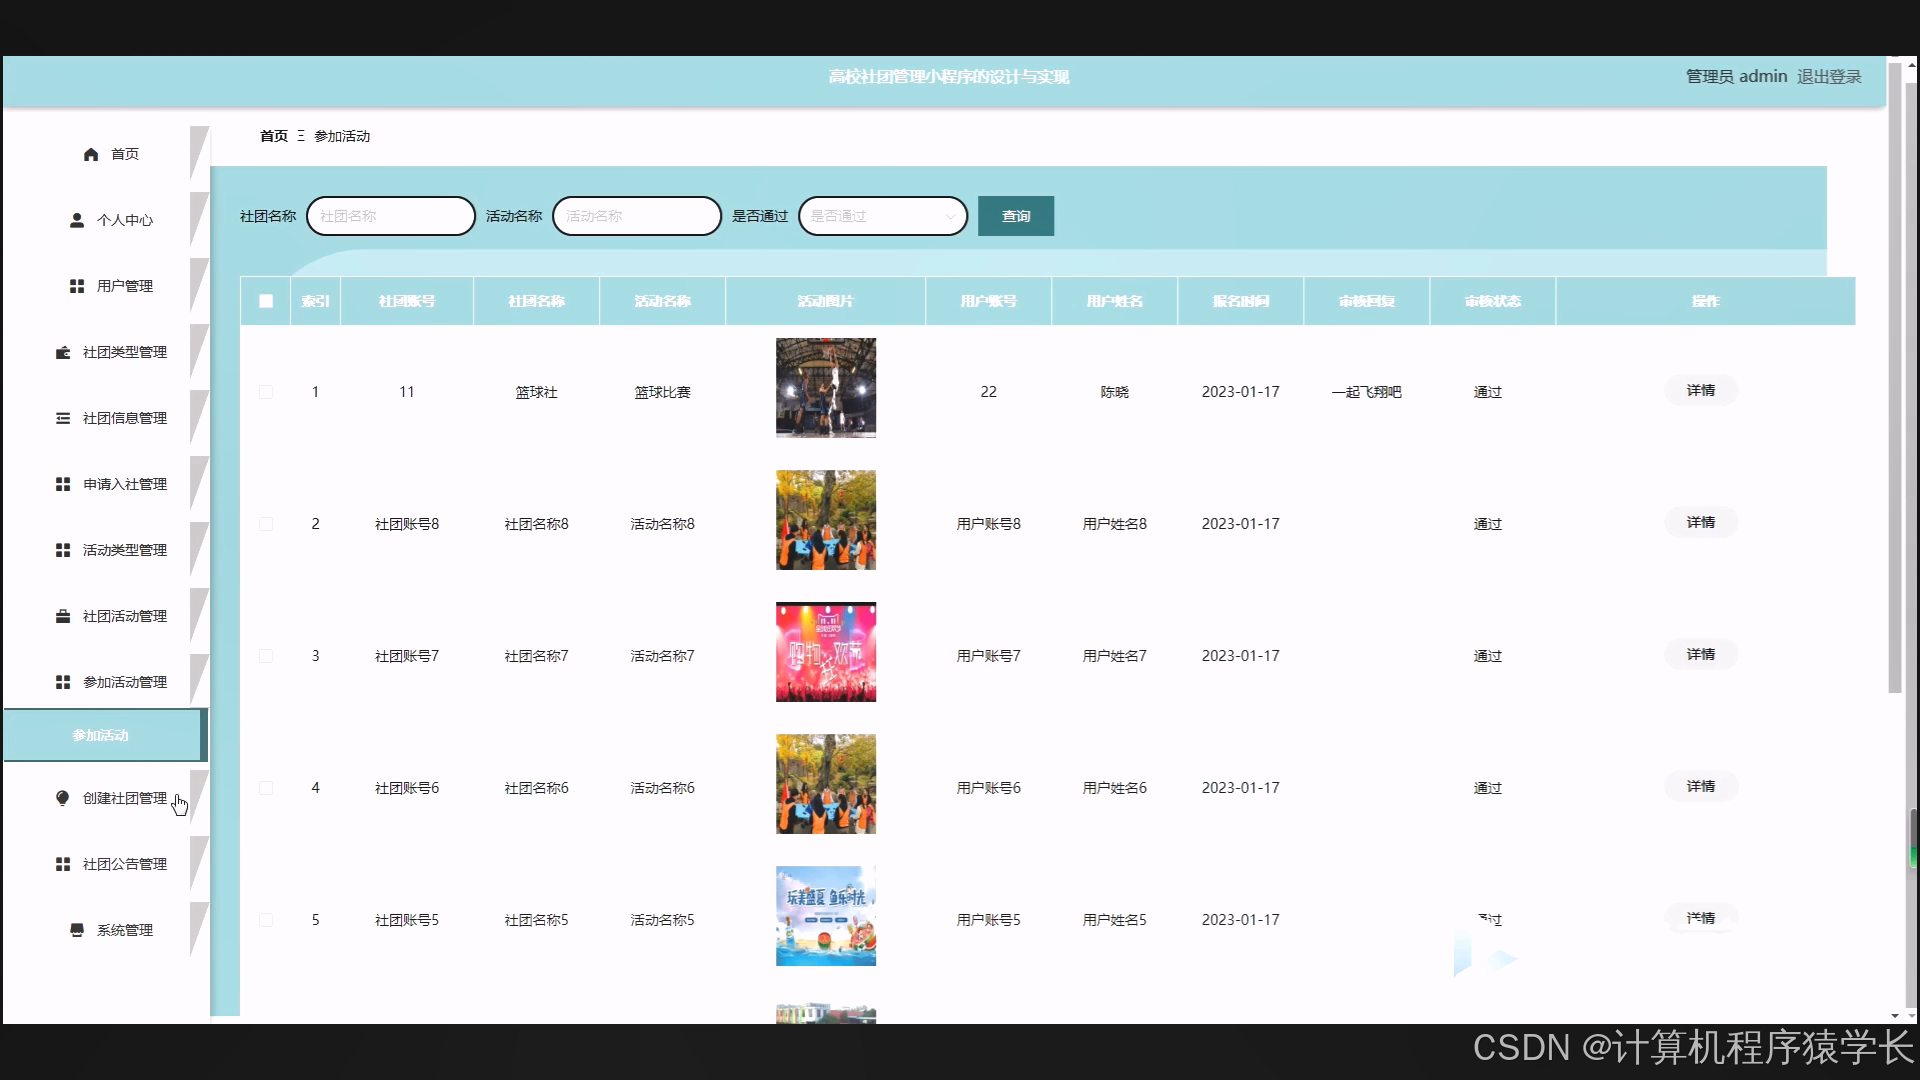
Task: Click the 报名时间 column header
Action: pyautogui.click(x=1241, y=301)
